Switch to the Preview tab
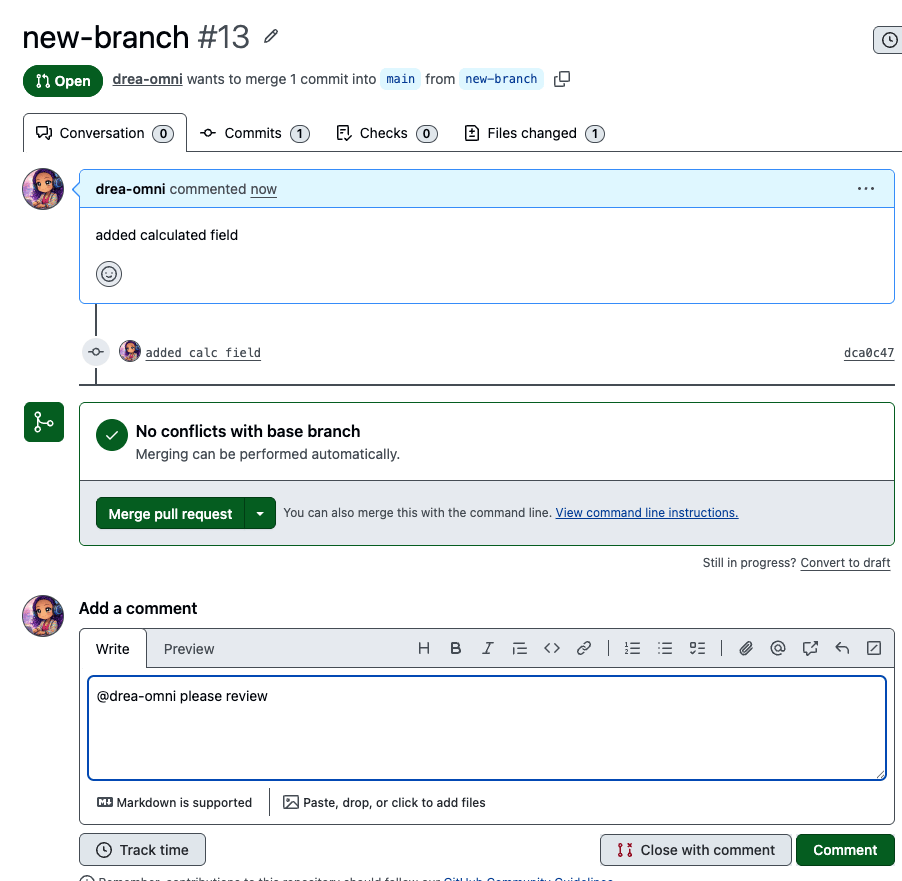Screen dimensions: 902x881 tap(189, 649)
